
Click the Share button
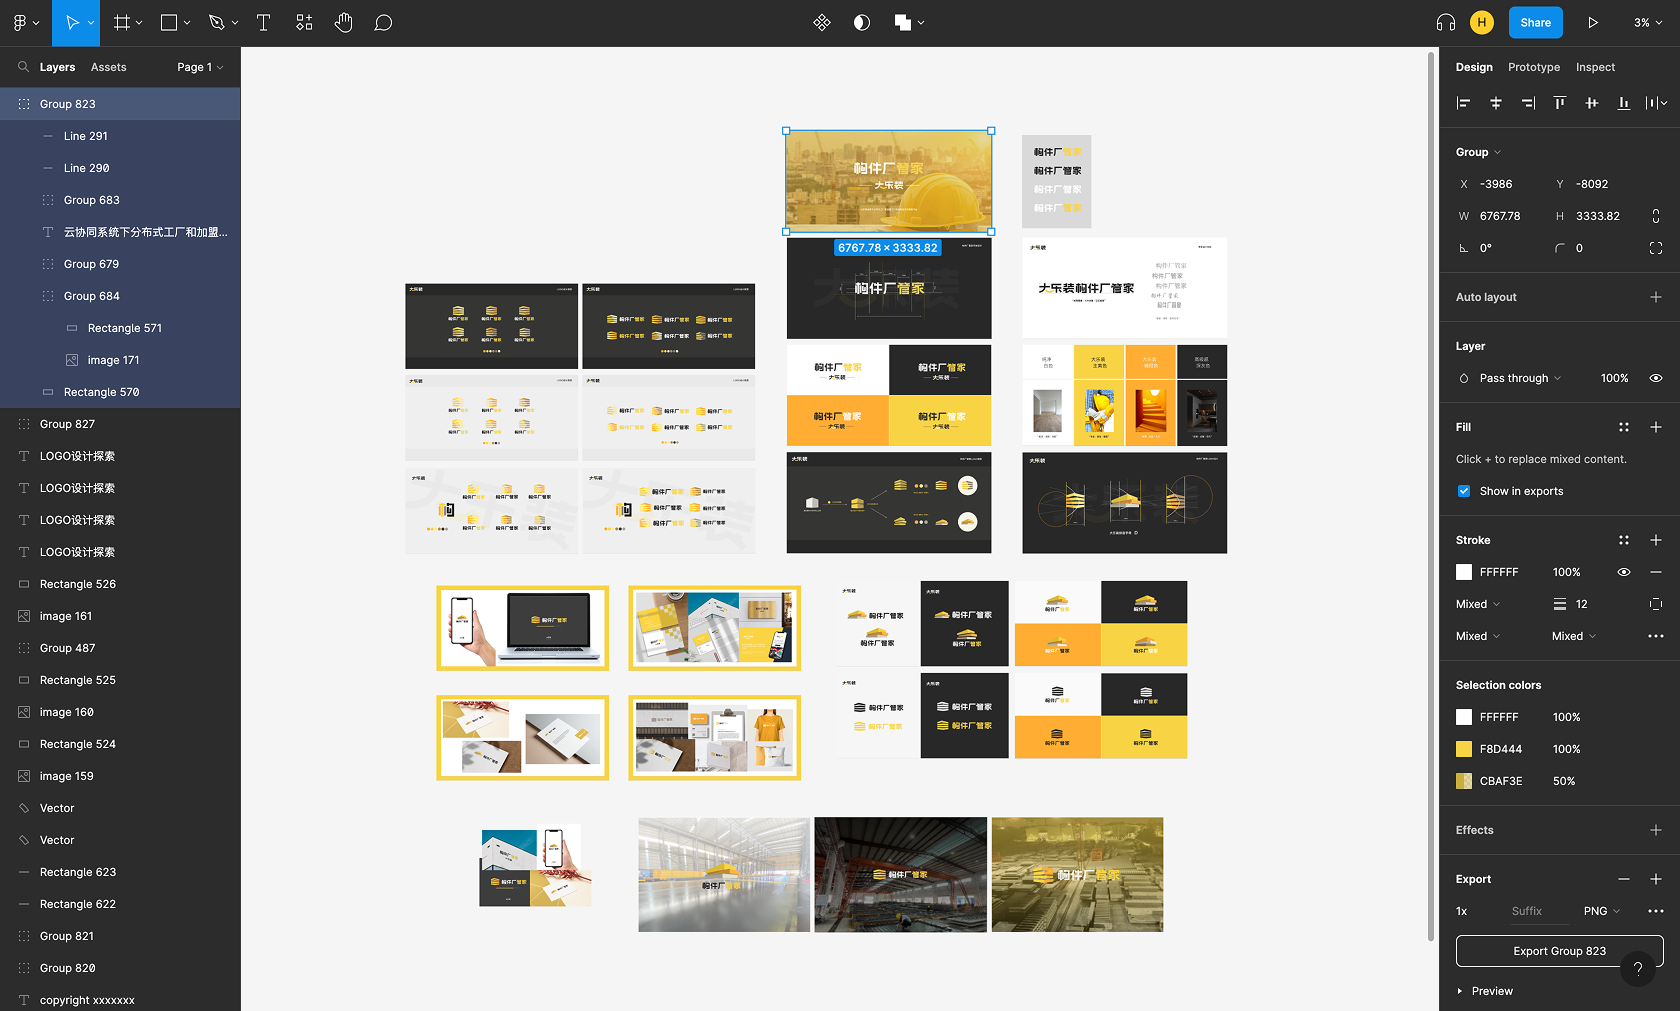1535,23
